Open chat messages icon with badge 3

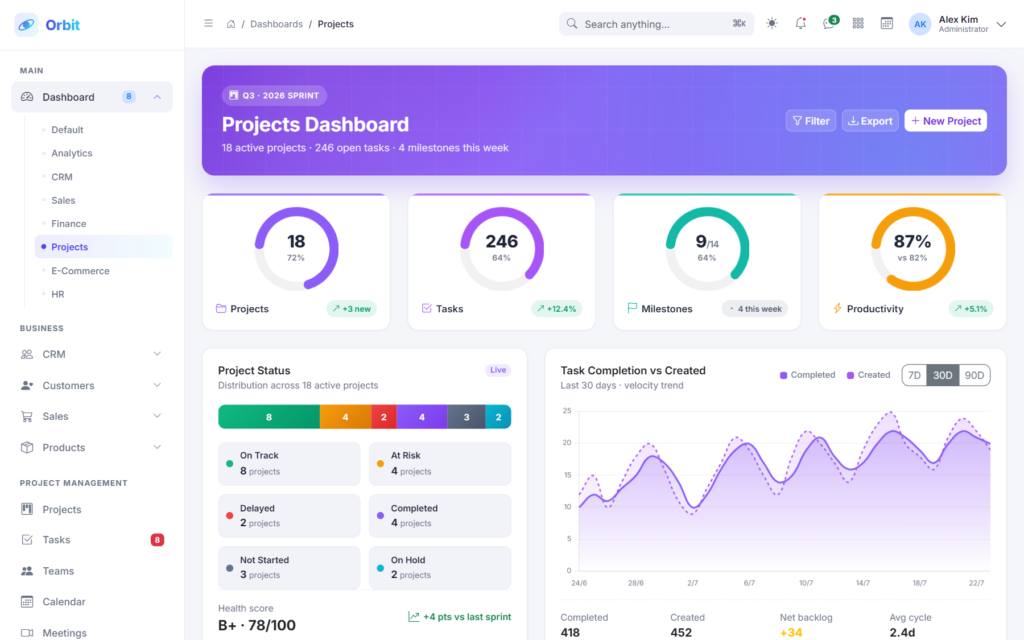pos(829,23)
